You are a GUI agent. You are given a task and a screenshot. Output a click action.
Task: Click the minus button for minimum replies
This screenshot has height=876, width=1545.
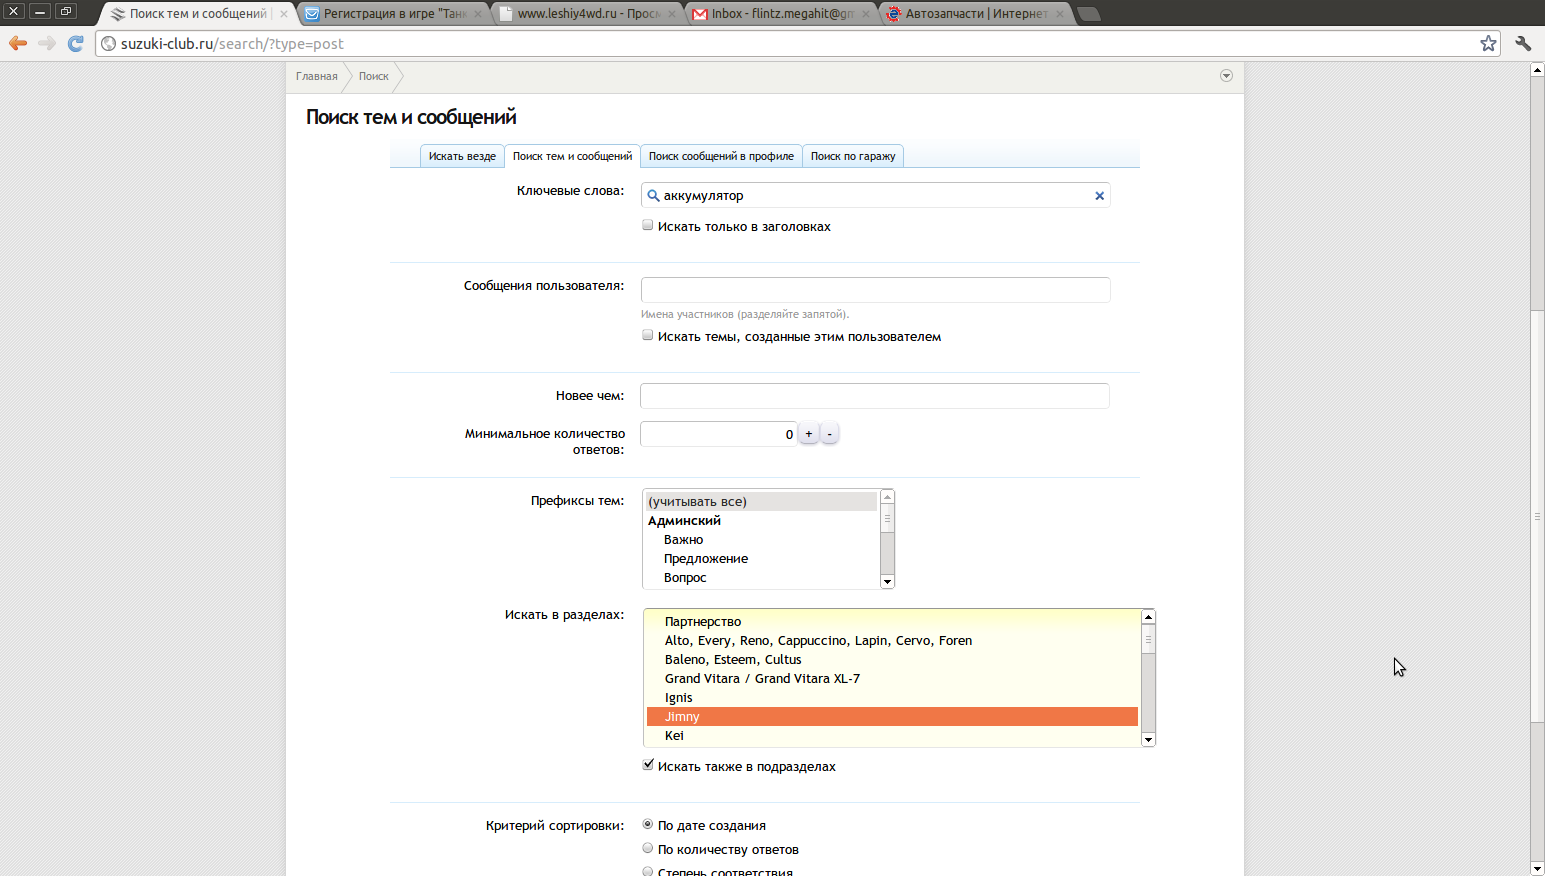[x=829, y=434]
